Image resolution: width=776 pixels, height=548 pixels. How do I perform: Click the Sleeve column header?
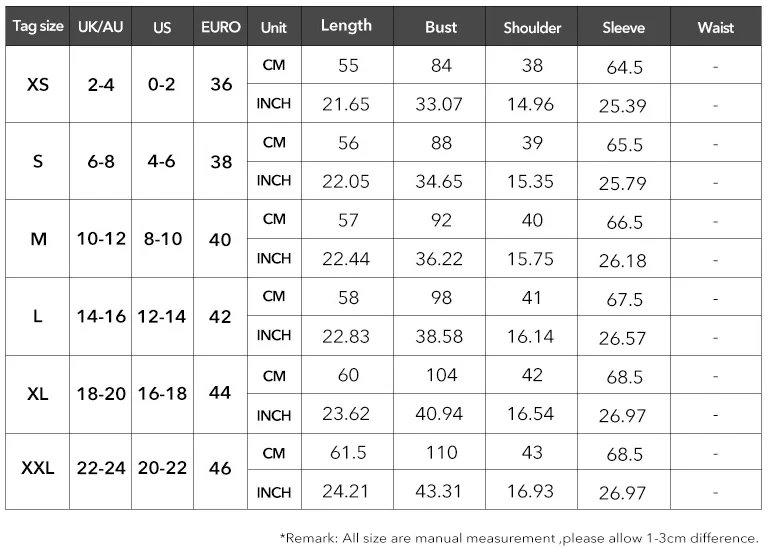pyautogui.click(x=624, y=26)
